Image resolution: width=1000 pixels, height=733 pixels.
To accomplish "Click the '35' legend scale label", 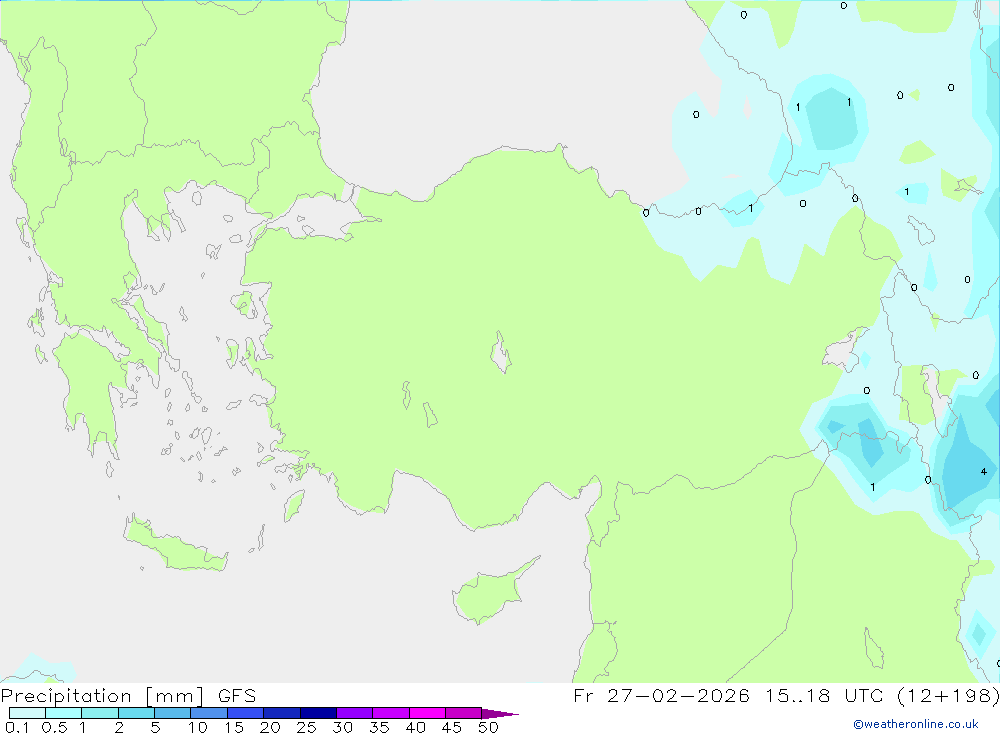I will coord(379,727).
